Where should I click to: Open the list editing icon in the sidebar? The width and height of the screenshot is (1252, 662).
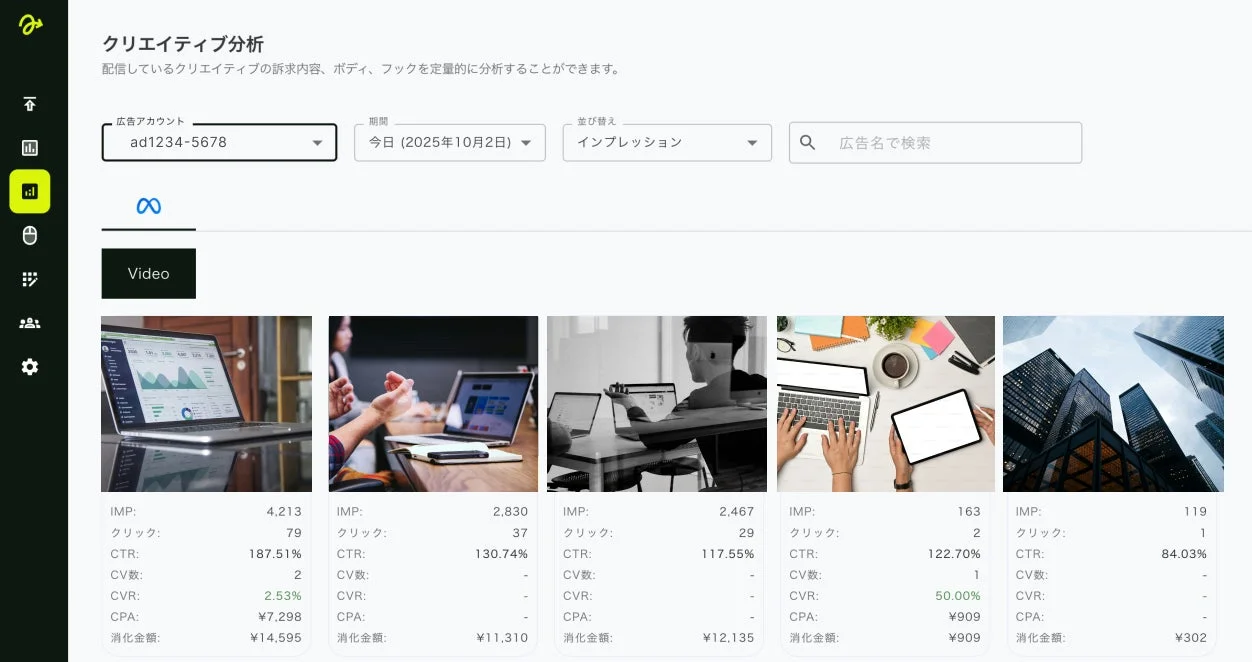tap(30, 279)
